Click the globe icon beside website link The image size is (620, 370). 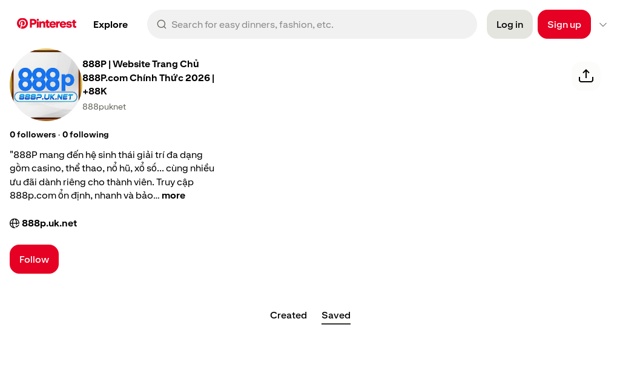[14, 223]
